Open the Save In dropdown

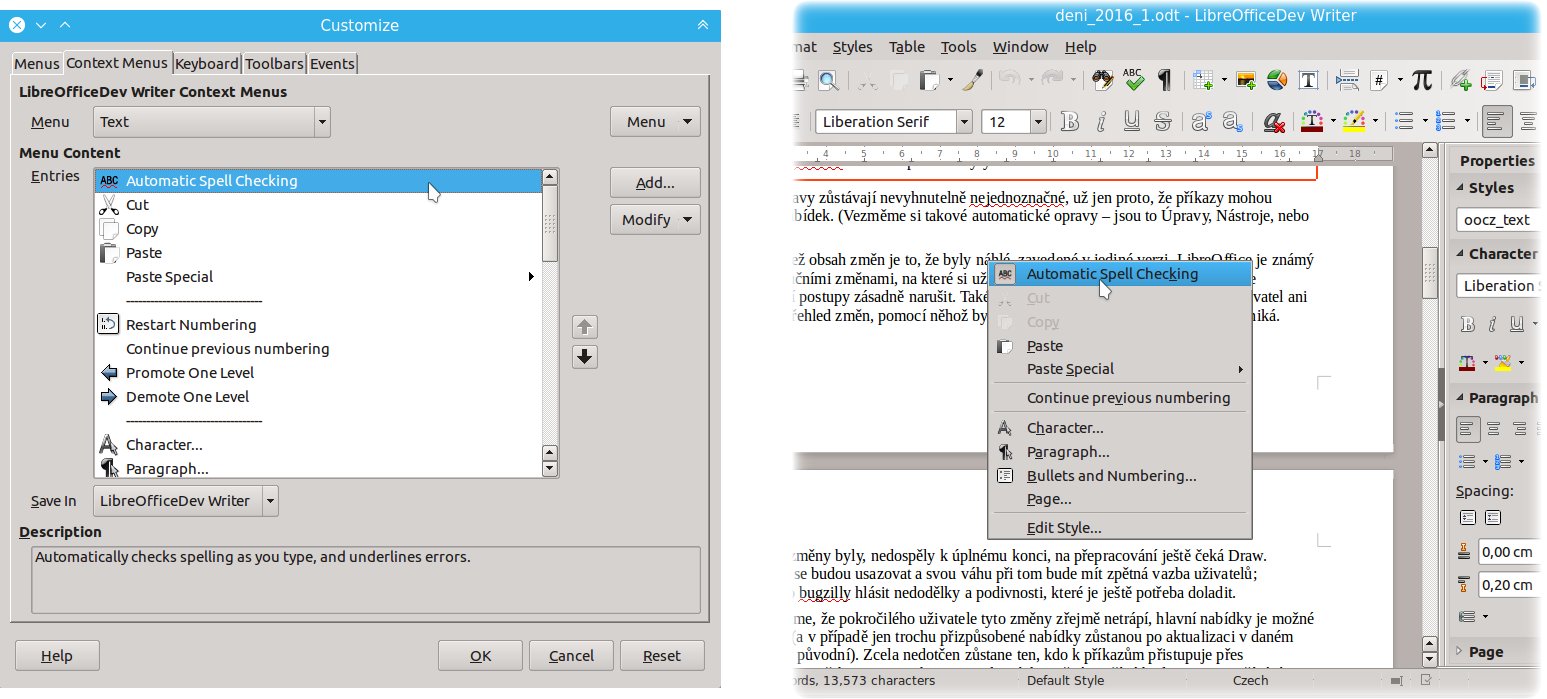tap(186, 501)
